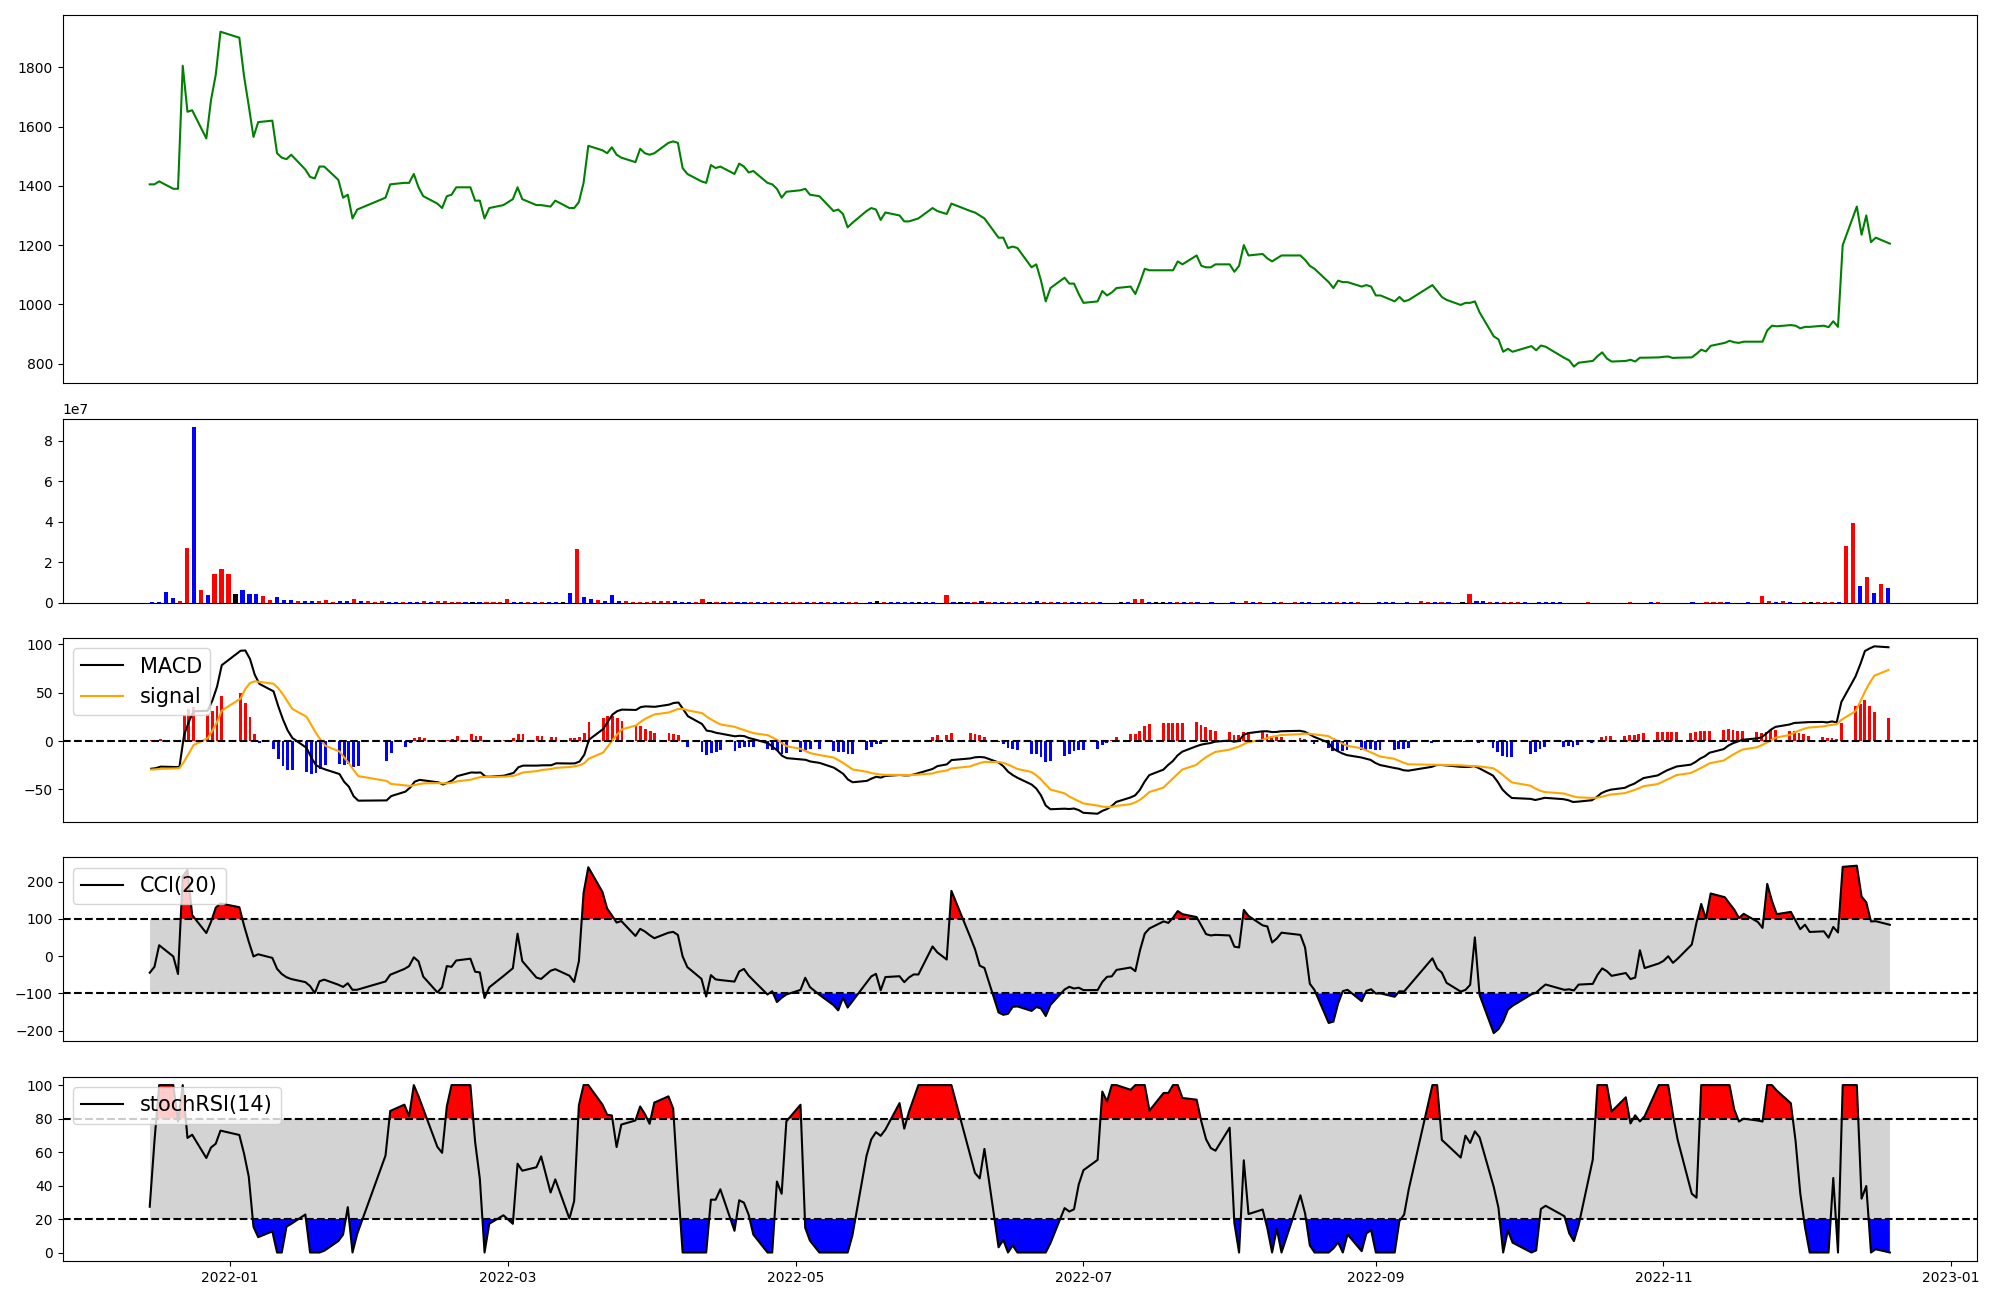Click the 200 label on CCI axis
This screenshot has height=1300, width=2000.
click(40, 882)
